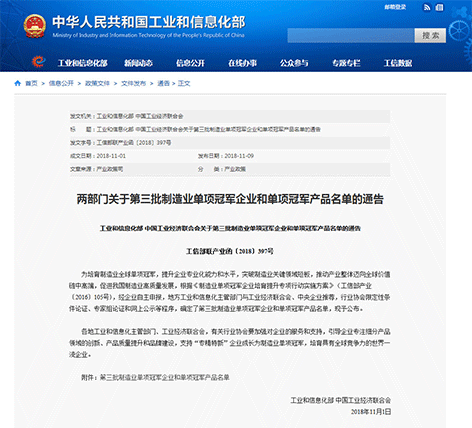Go to 政策文件 in the breadcrumb
The image size is (472, 428).
(x=97, y=83)
